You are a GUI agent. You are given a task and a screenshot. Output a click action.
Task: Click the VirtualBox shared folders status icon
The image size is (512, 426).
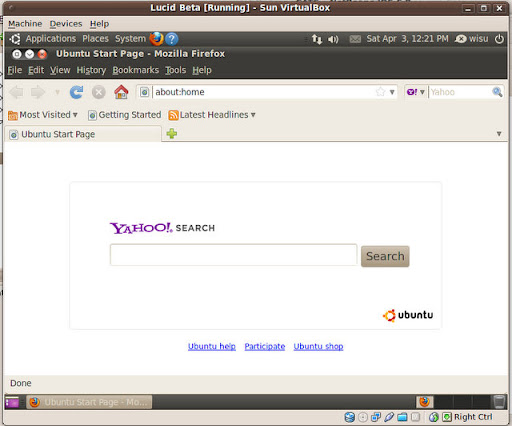pyautogui.click(x=402, y=417)
